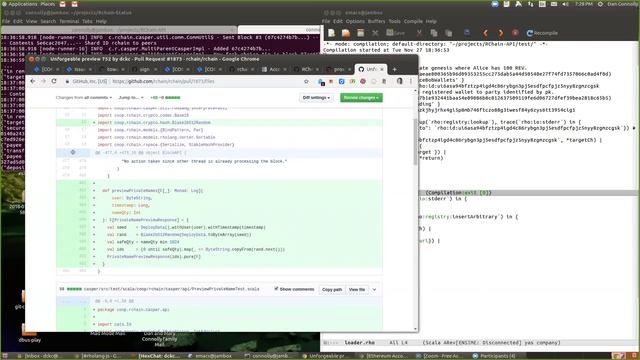The height and width of the screenshot is (360, 640).
Task: Click Chrome page vertical scrollbar
Action: tap(416, 142)
